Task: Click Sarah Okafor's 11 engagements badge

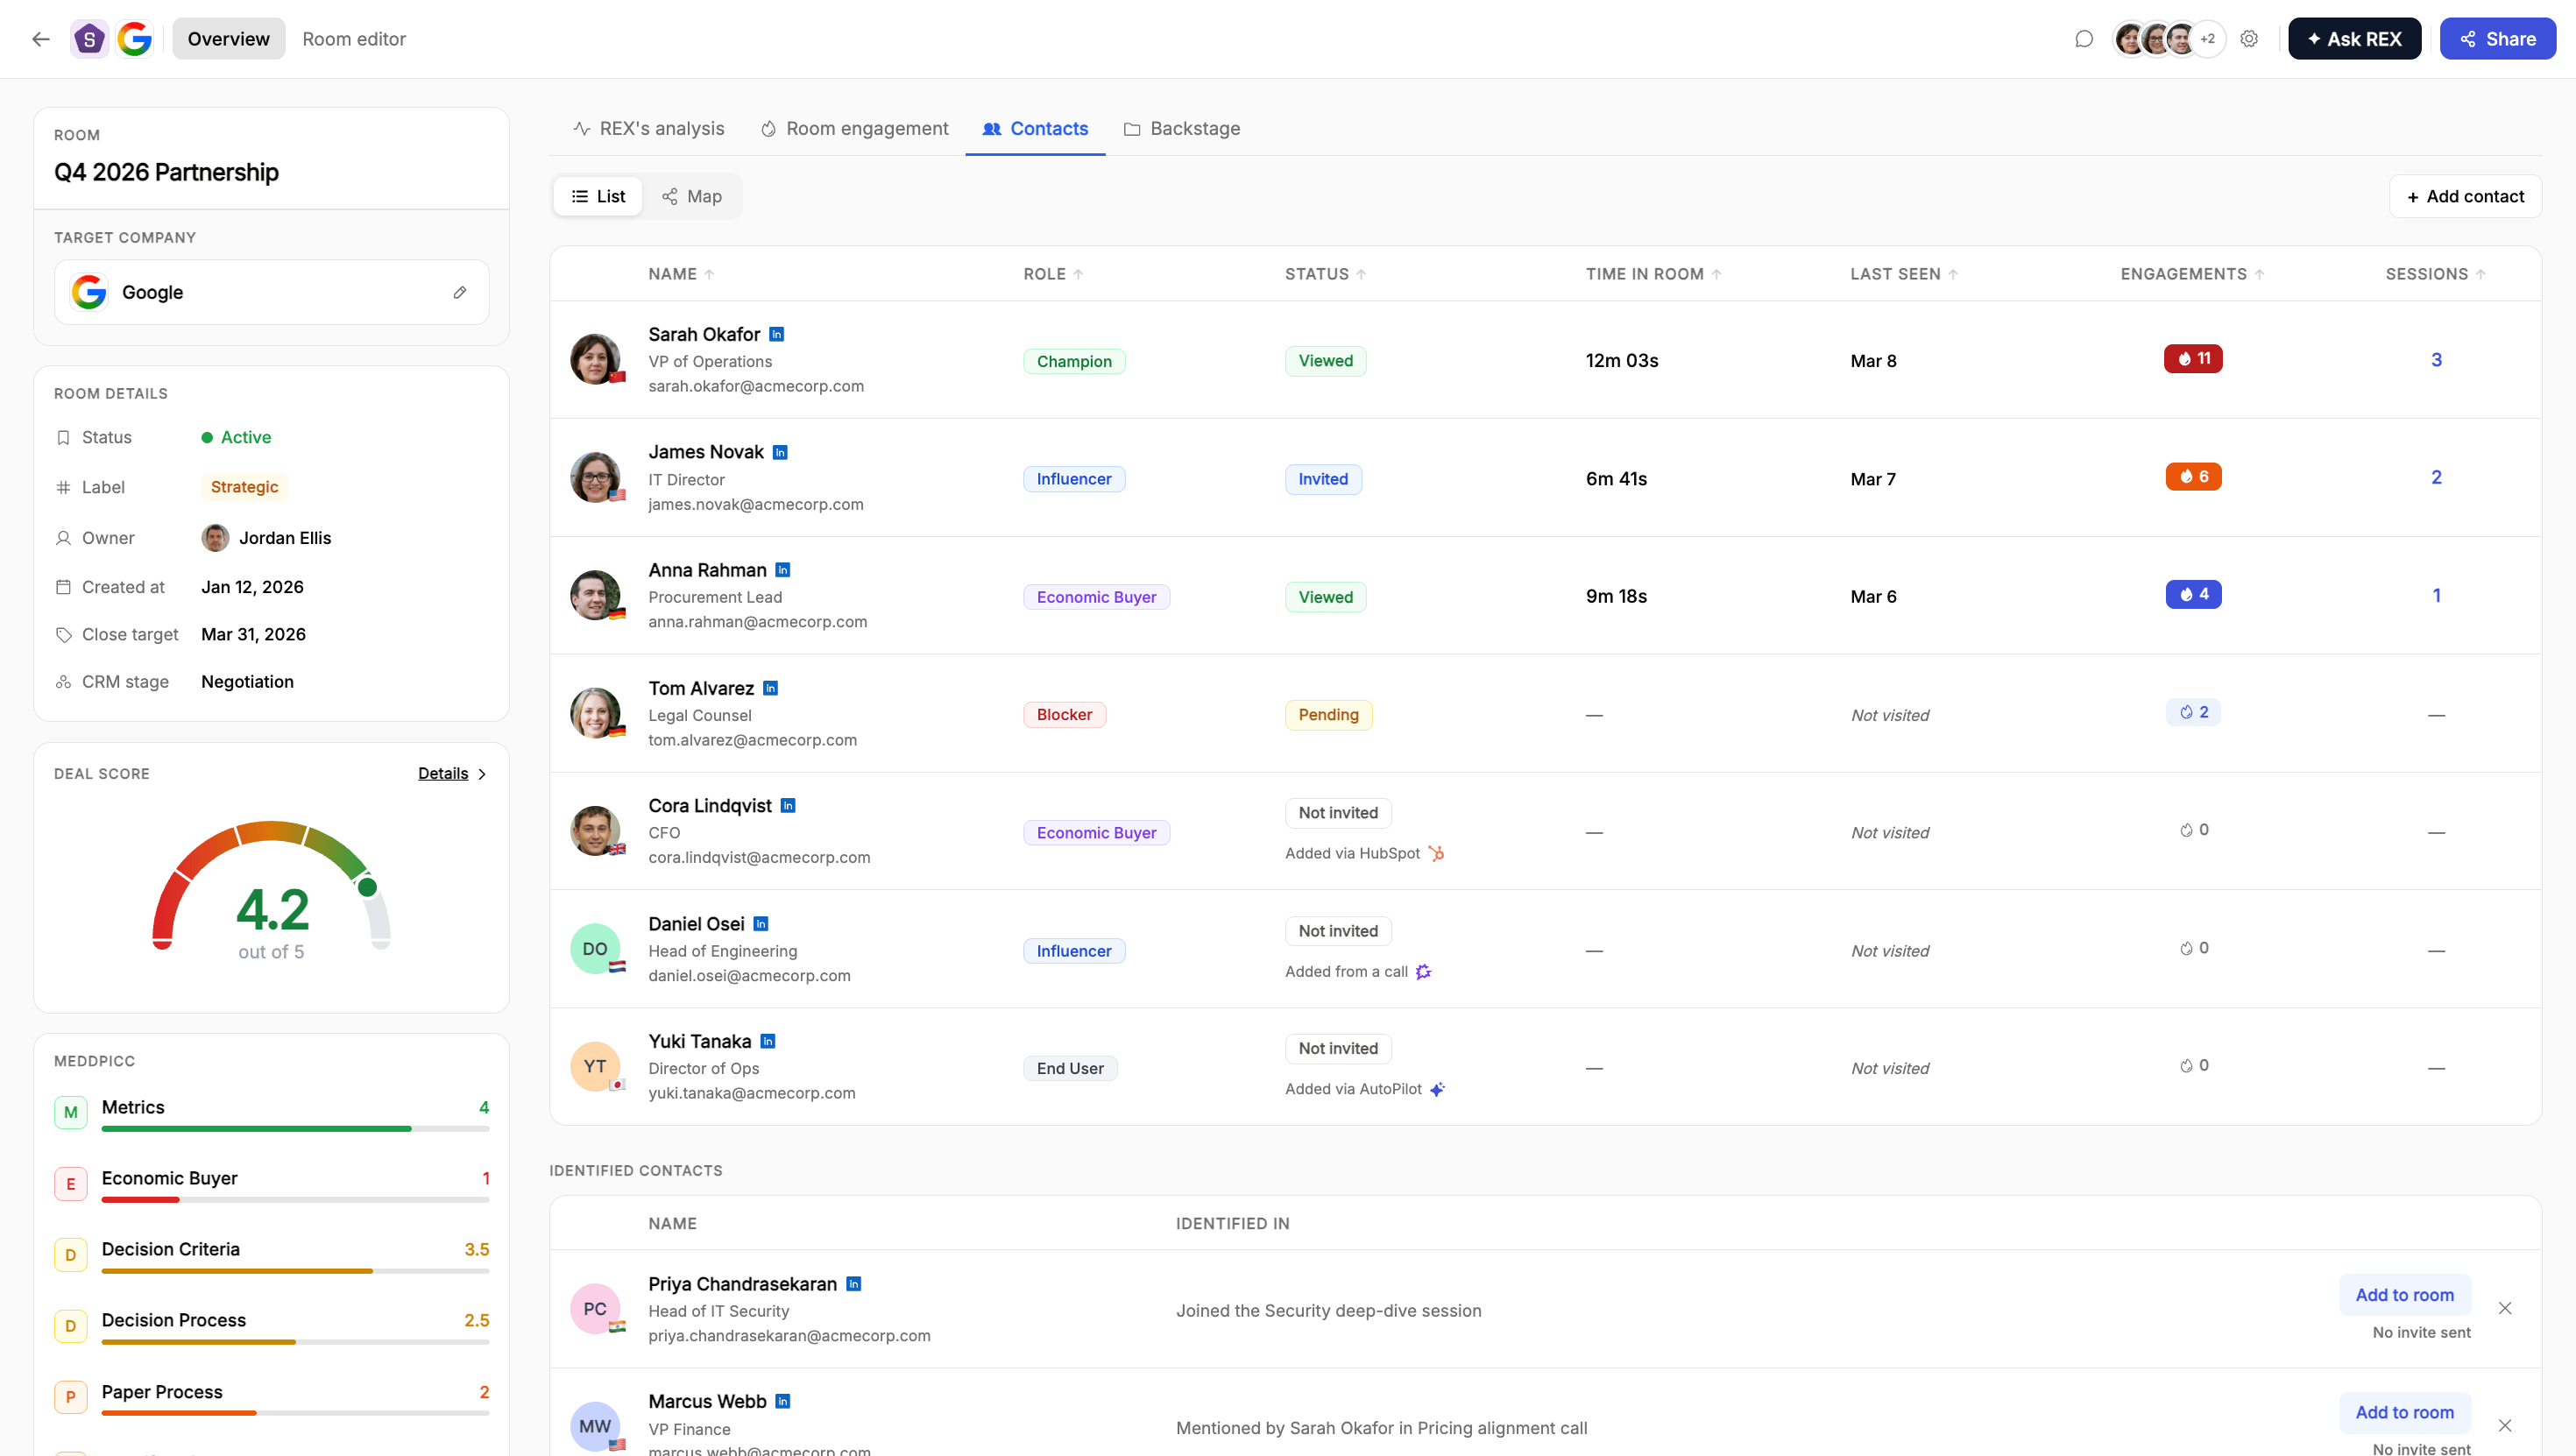Action: click(2193, 358)
